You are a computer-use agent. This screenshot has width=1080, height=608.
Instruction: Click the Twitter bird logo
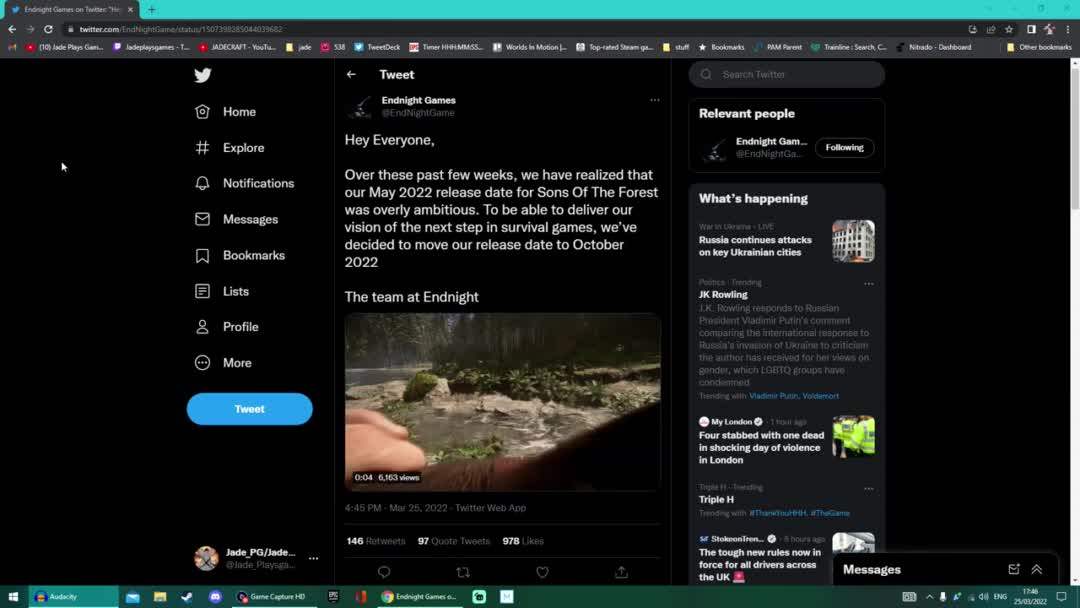point(202,75)
